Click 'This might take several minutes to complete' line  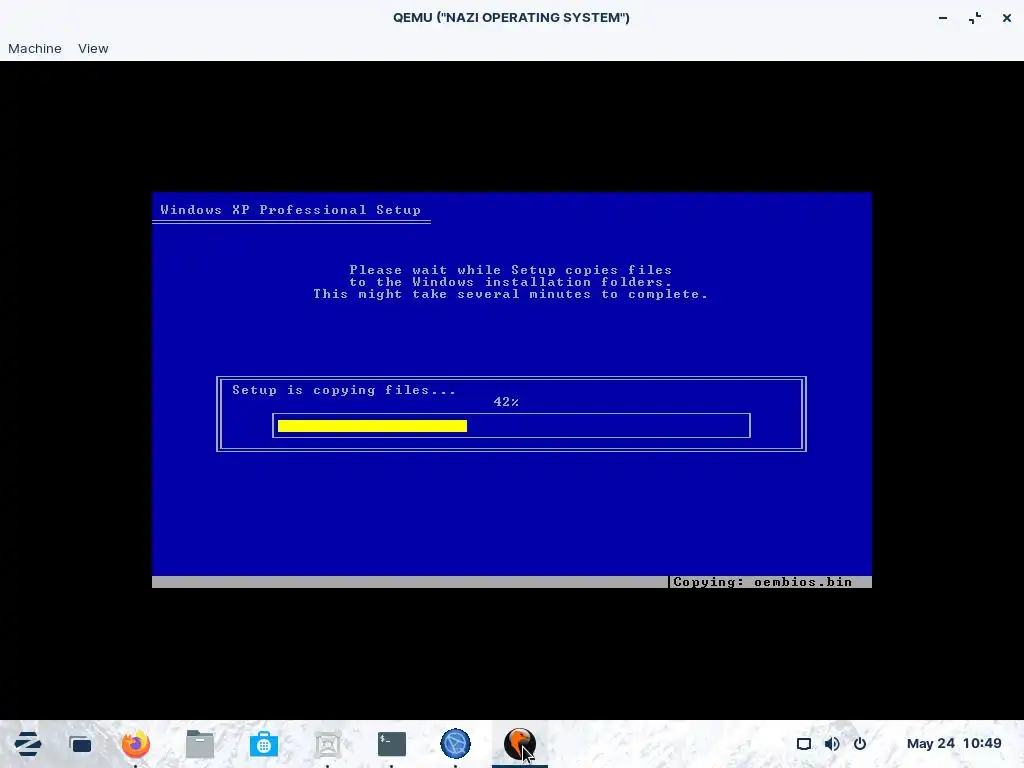point(511,294)
